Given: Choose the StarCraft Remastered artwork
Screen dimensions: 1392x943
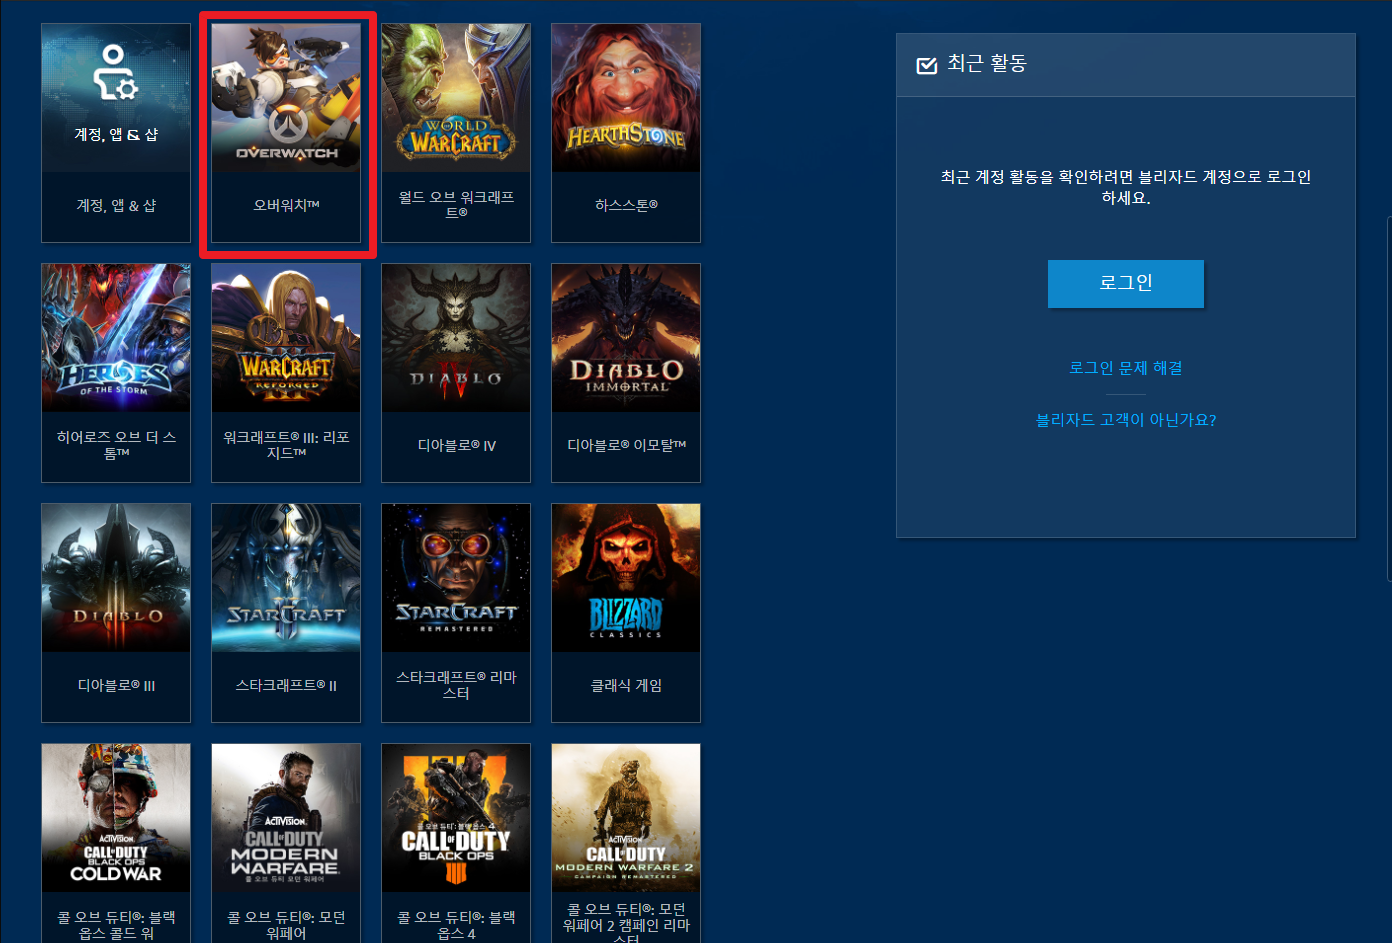Looking at the screenshot, I should point(456,578).
